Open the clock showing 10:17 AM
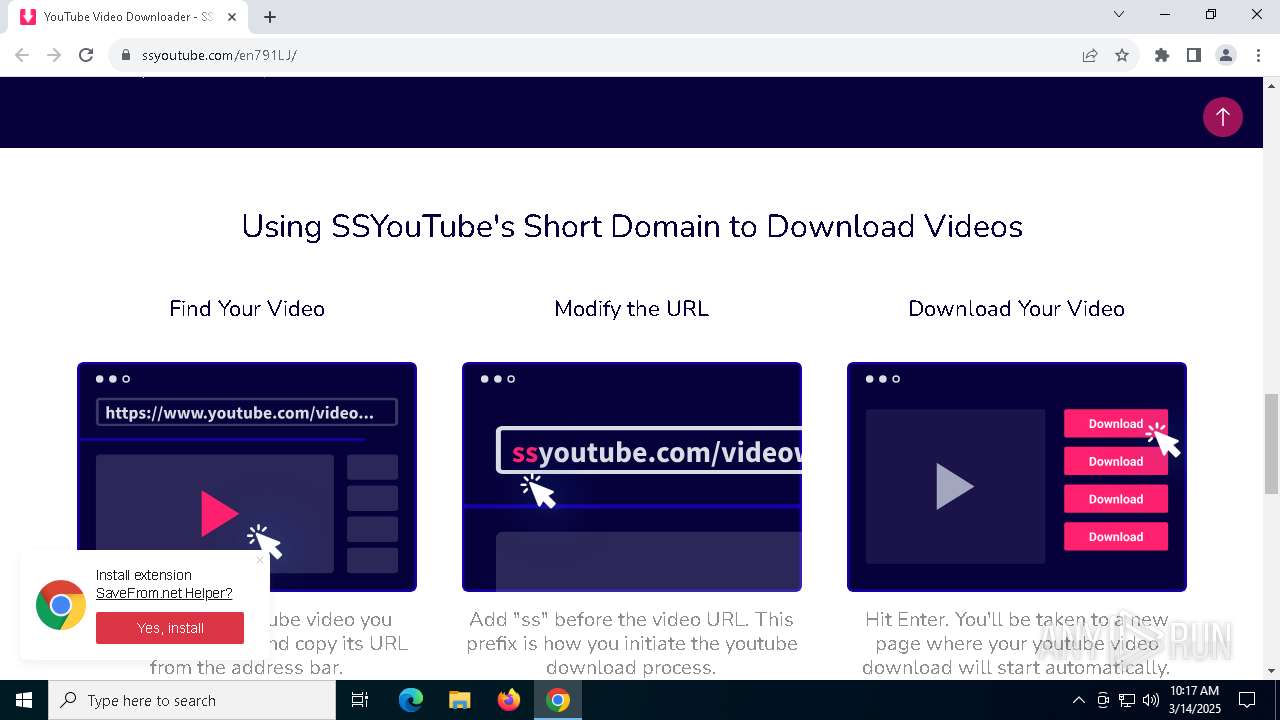The image size is (1280, 720). pyautogui.click(x=1195, y=700)
